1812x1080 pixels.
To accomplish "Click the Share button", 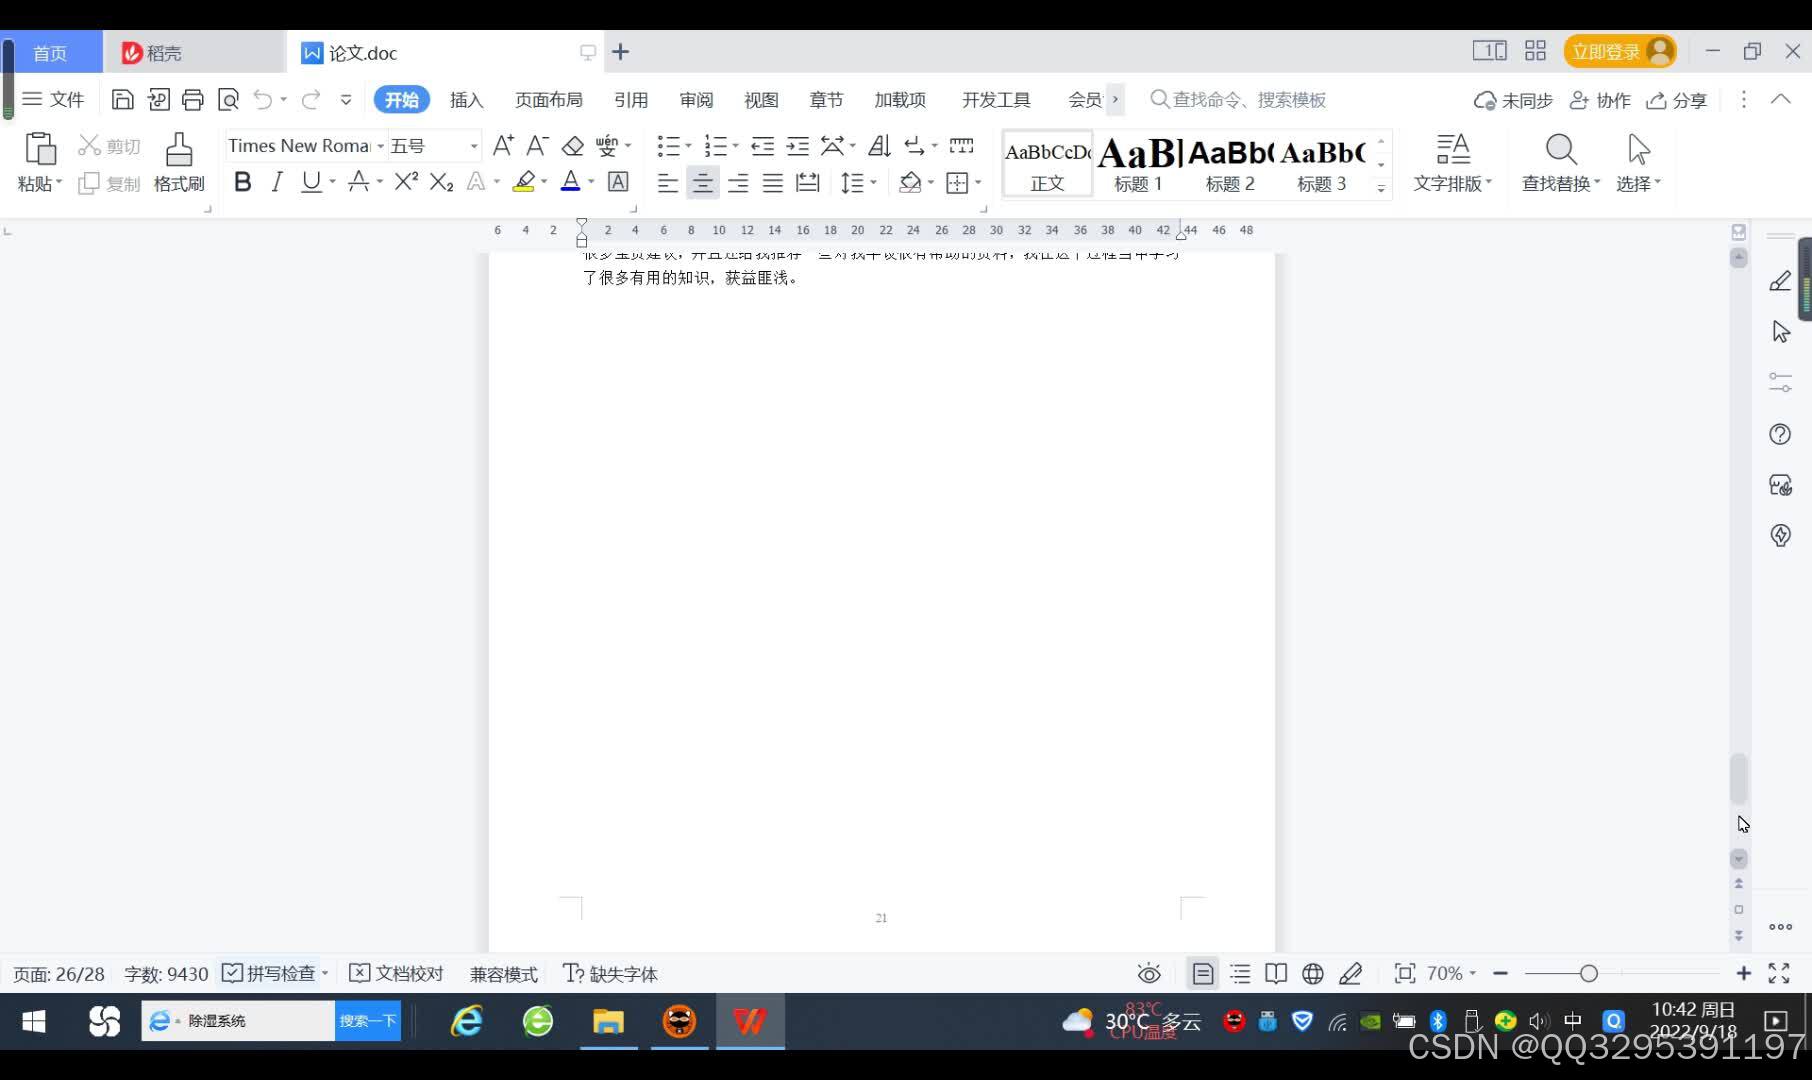I will 1677,100.
